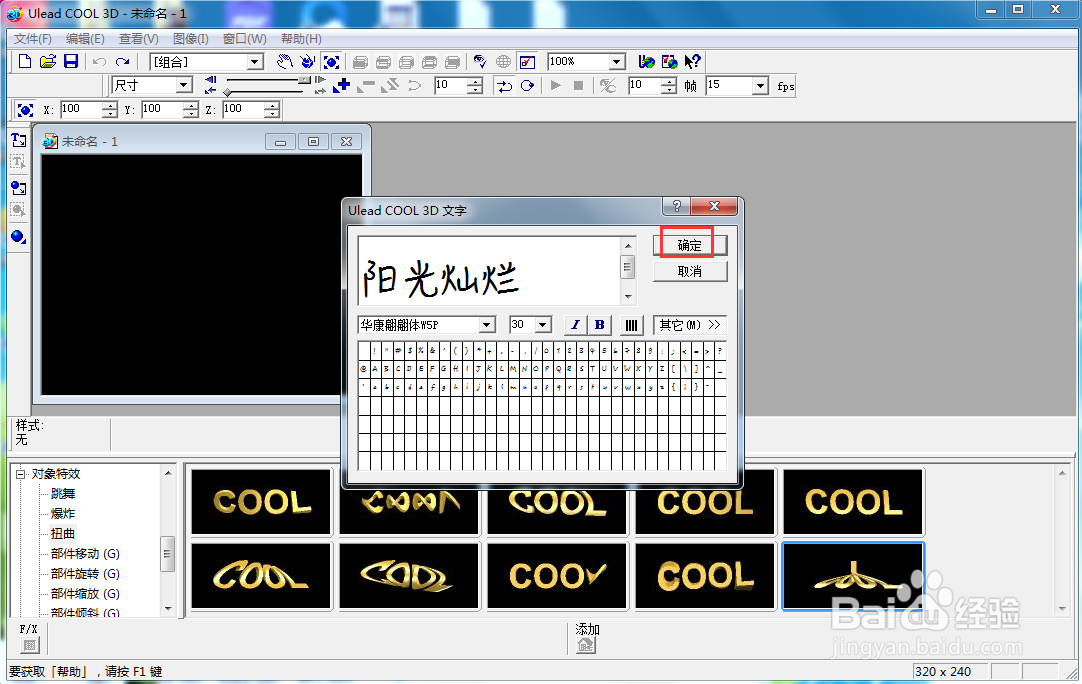Open file using folder icon
This screenshot has width=1082, height=684.
[48, 61]
